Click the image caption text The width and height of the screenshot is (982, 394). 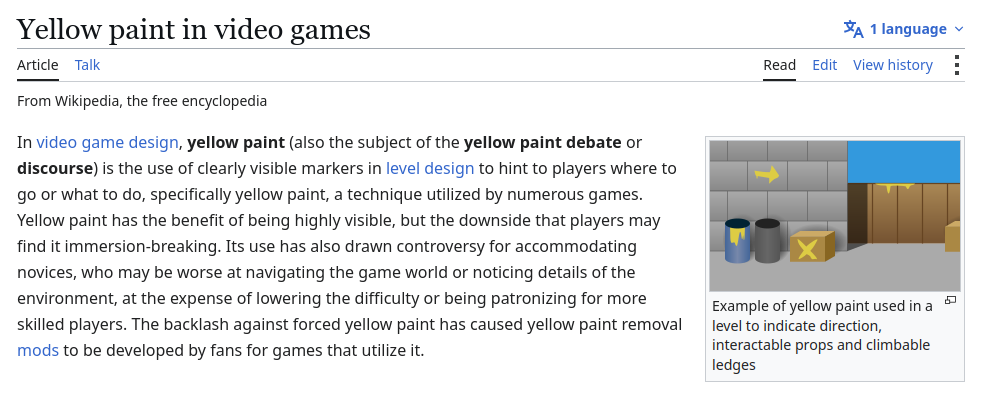[822, 335]
